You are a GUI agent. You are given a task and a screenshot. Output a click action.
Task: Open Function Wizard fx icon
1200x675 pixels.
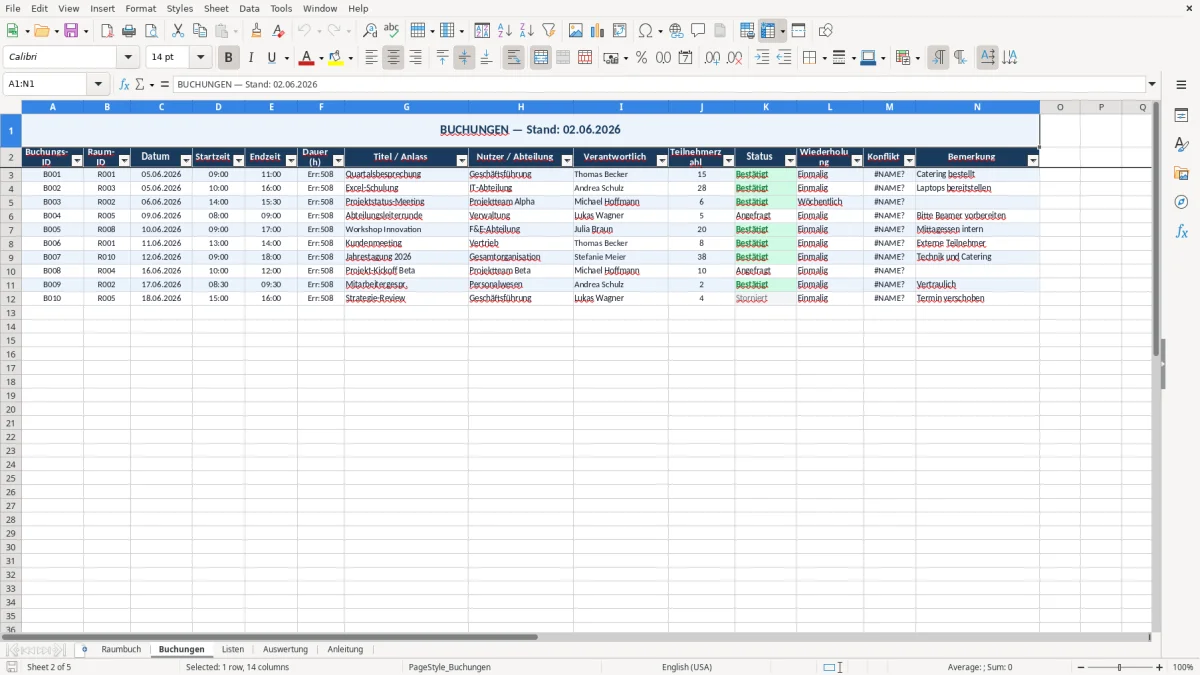125,84
